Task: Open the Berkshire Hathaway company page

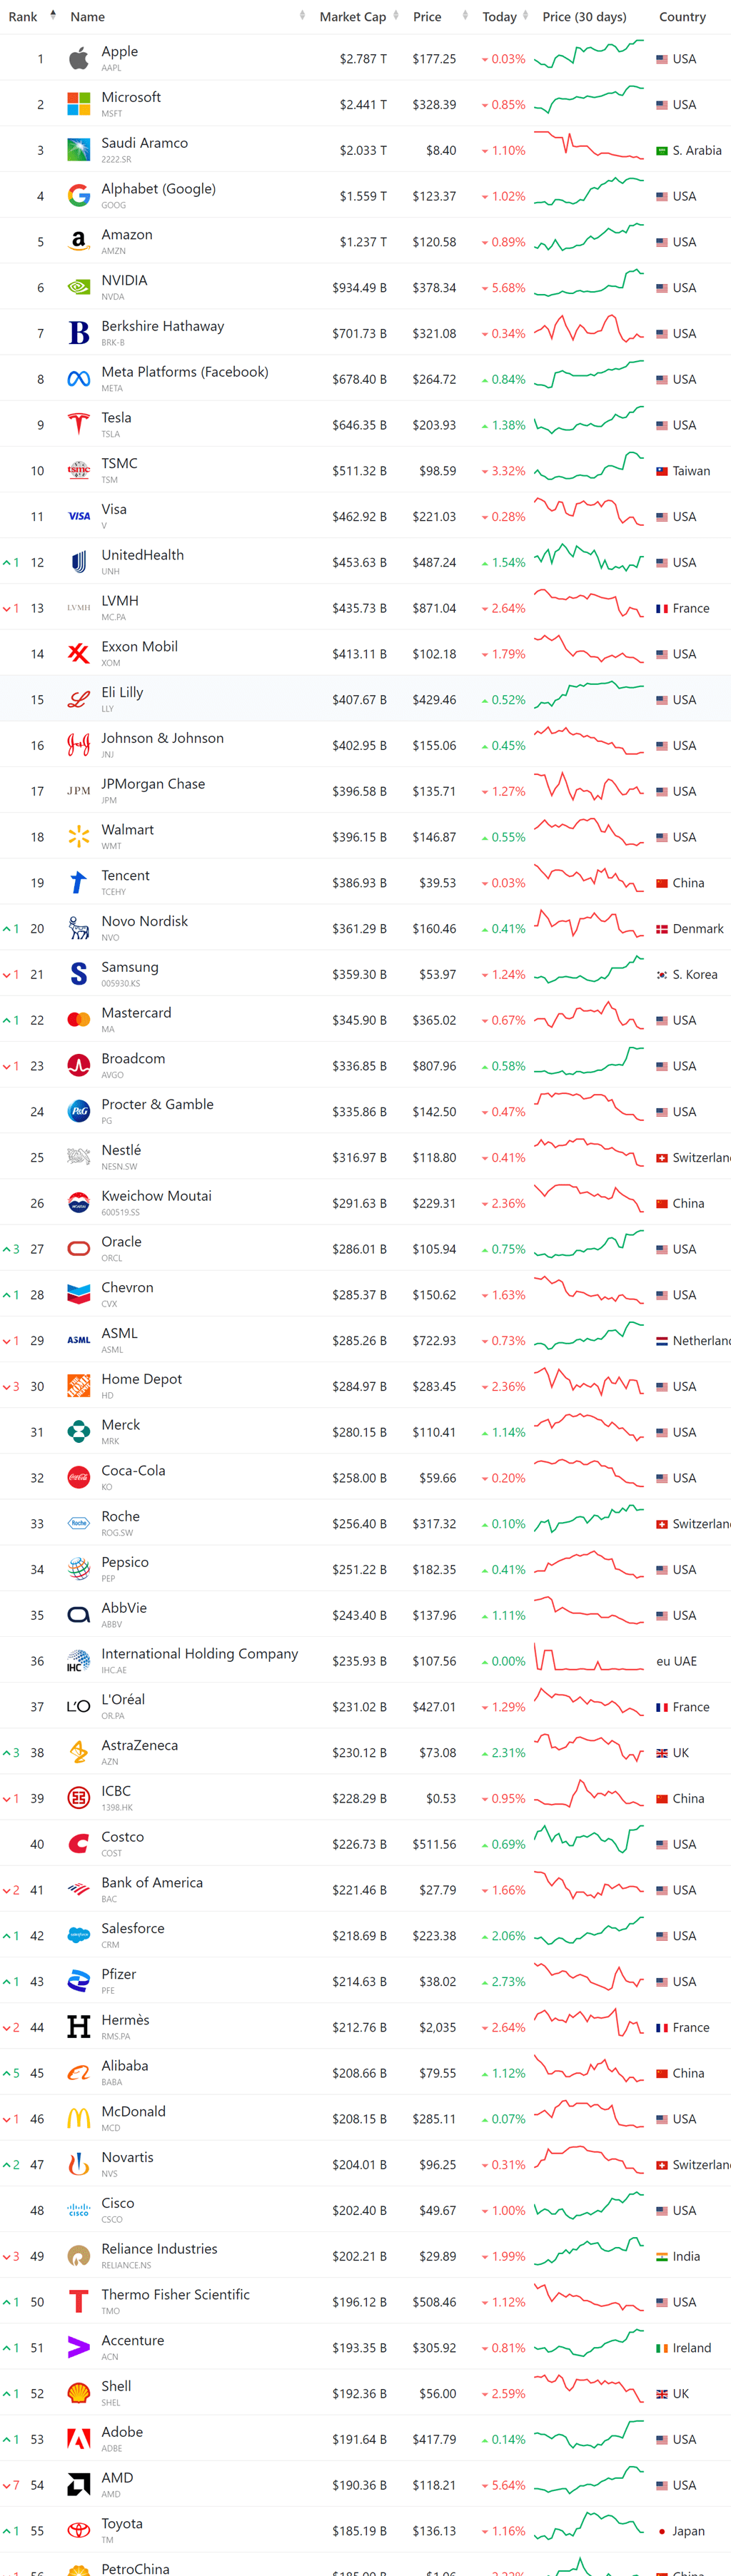Action: pos(162,326)
